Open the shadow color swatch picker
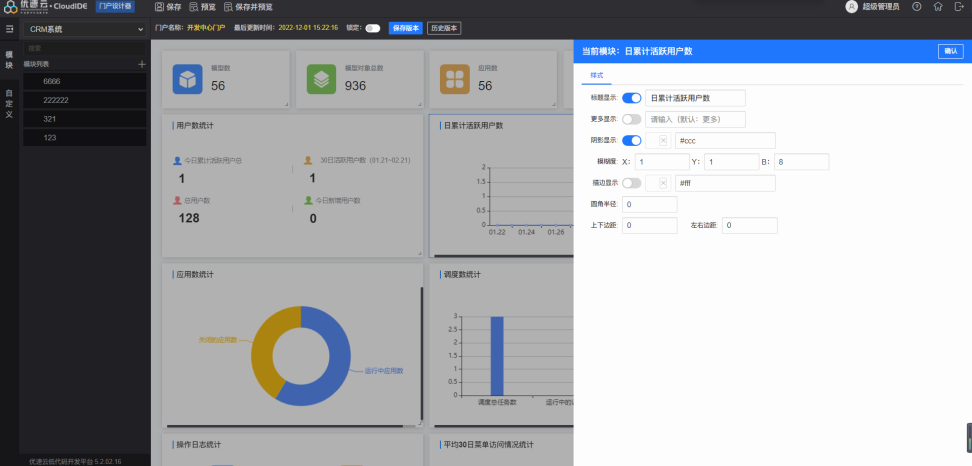972x466 pixels. pos(658,141)
